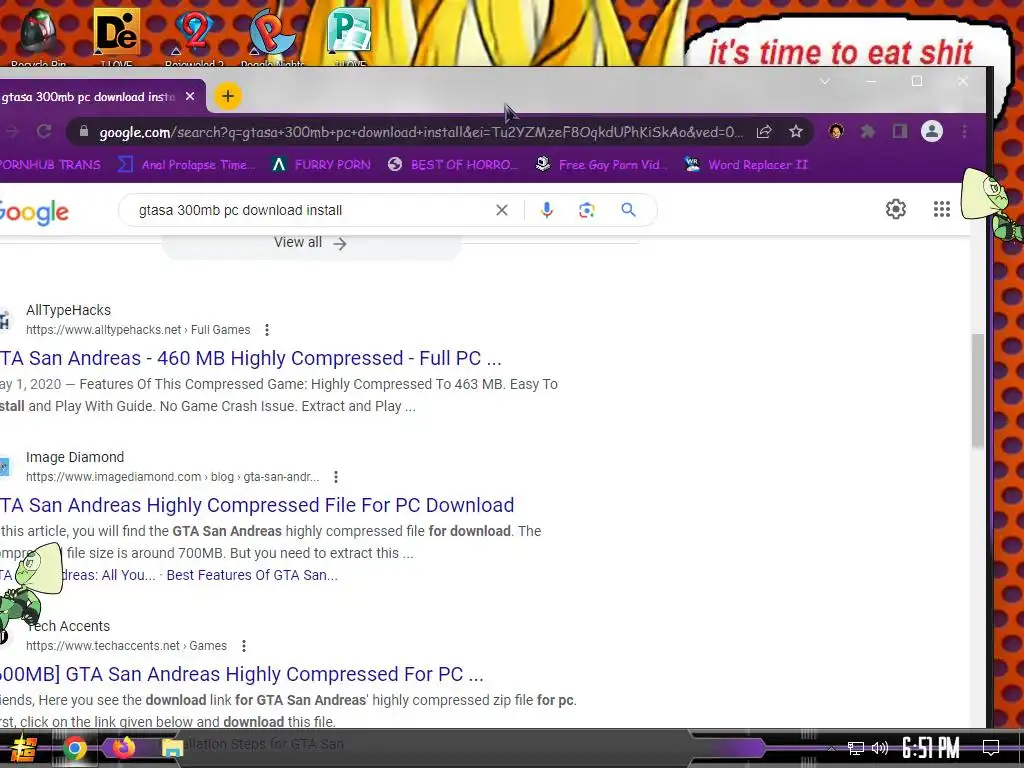
Task: Click the AllTypeHacks site name
Action: 69,310
